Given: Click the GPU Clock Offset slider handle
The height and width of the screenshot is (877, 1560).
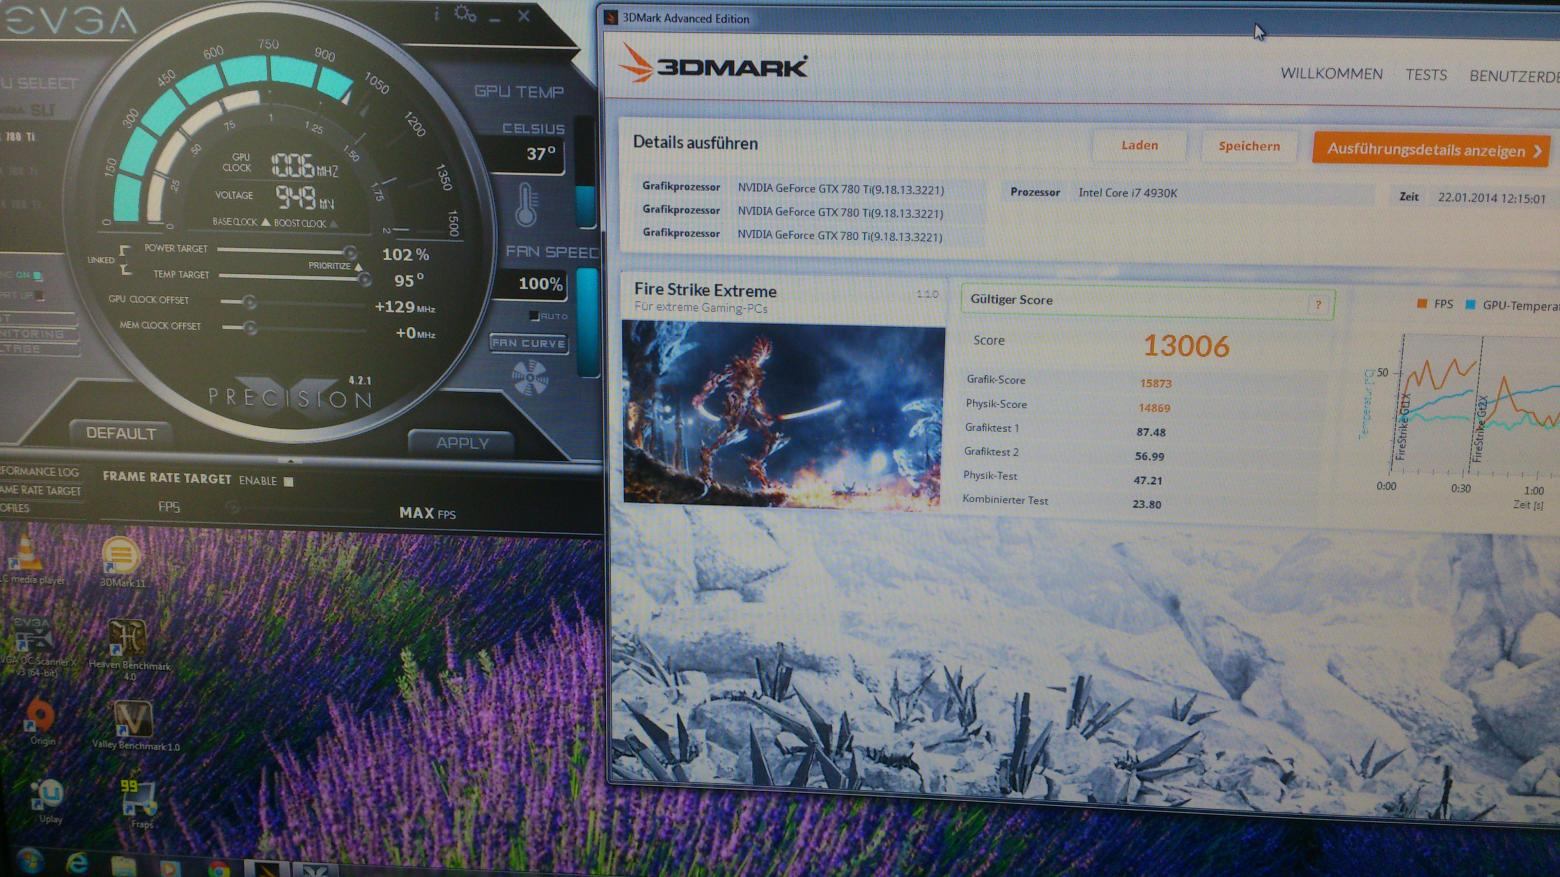Looking at the screenshot, I should 249,301.
